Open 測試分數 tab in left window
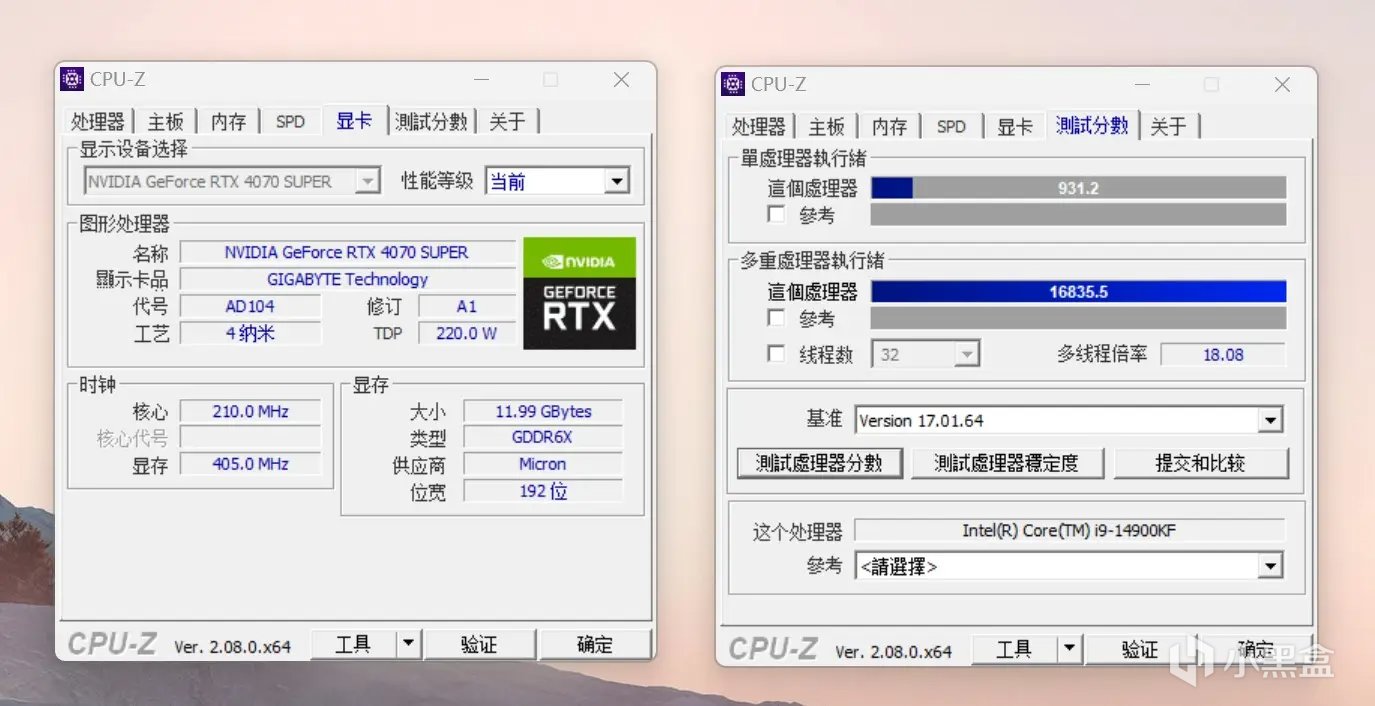This screenshot has width=1375, height=706. [431, 121]
